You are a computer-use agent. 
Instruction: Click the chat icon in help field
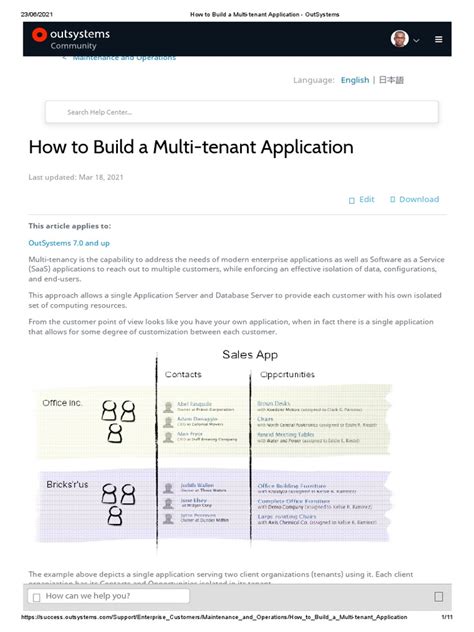point(36,597)
